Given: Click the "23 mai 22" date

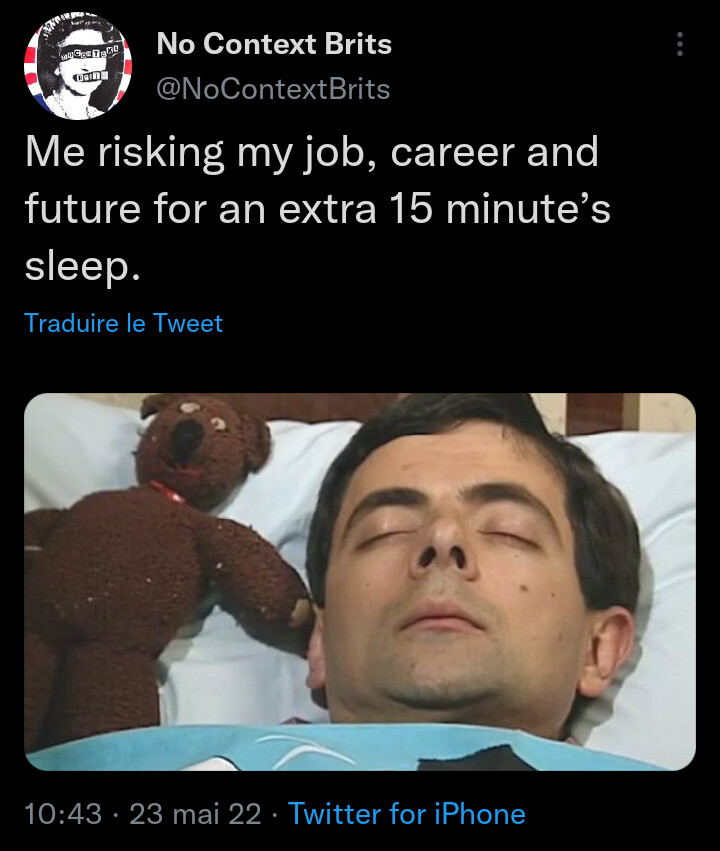Looking at the screenshot, I should (x=195, y=813).
